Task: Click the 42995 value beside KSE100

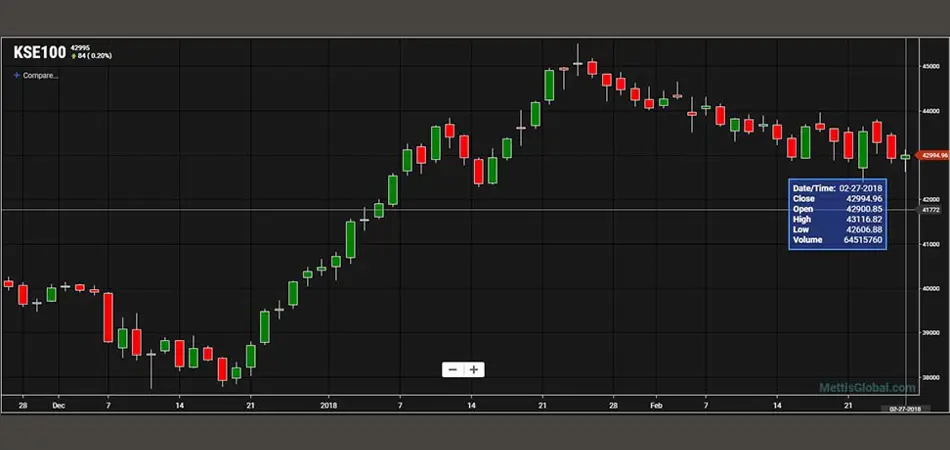Action: point(79,48)
